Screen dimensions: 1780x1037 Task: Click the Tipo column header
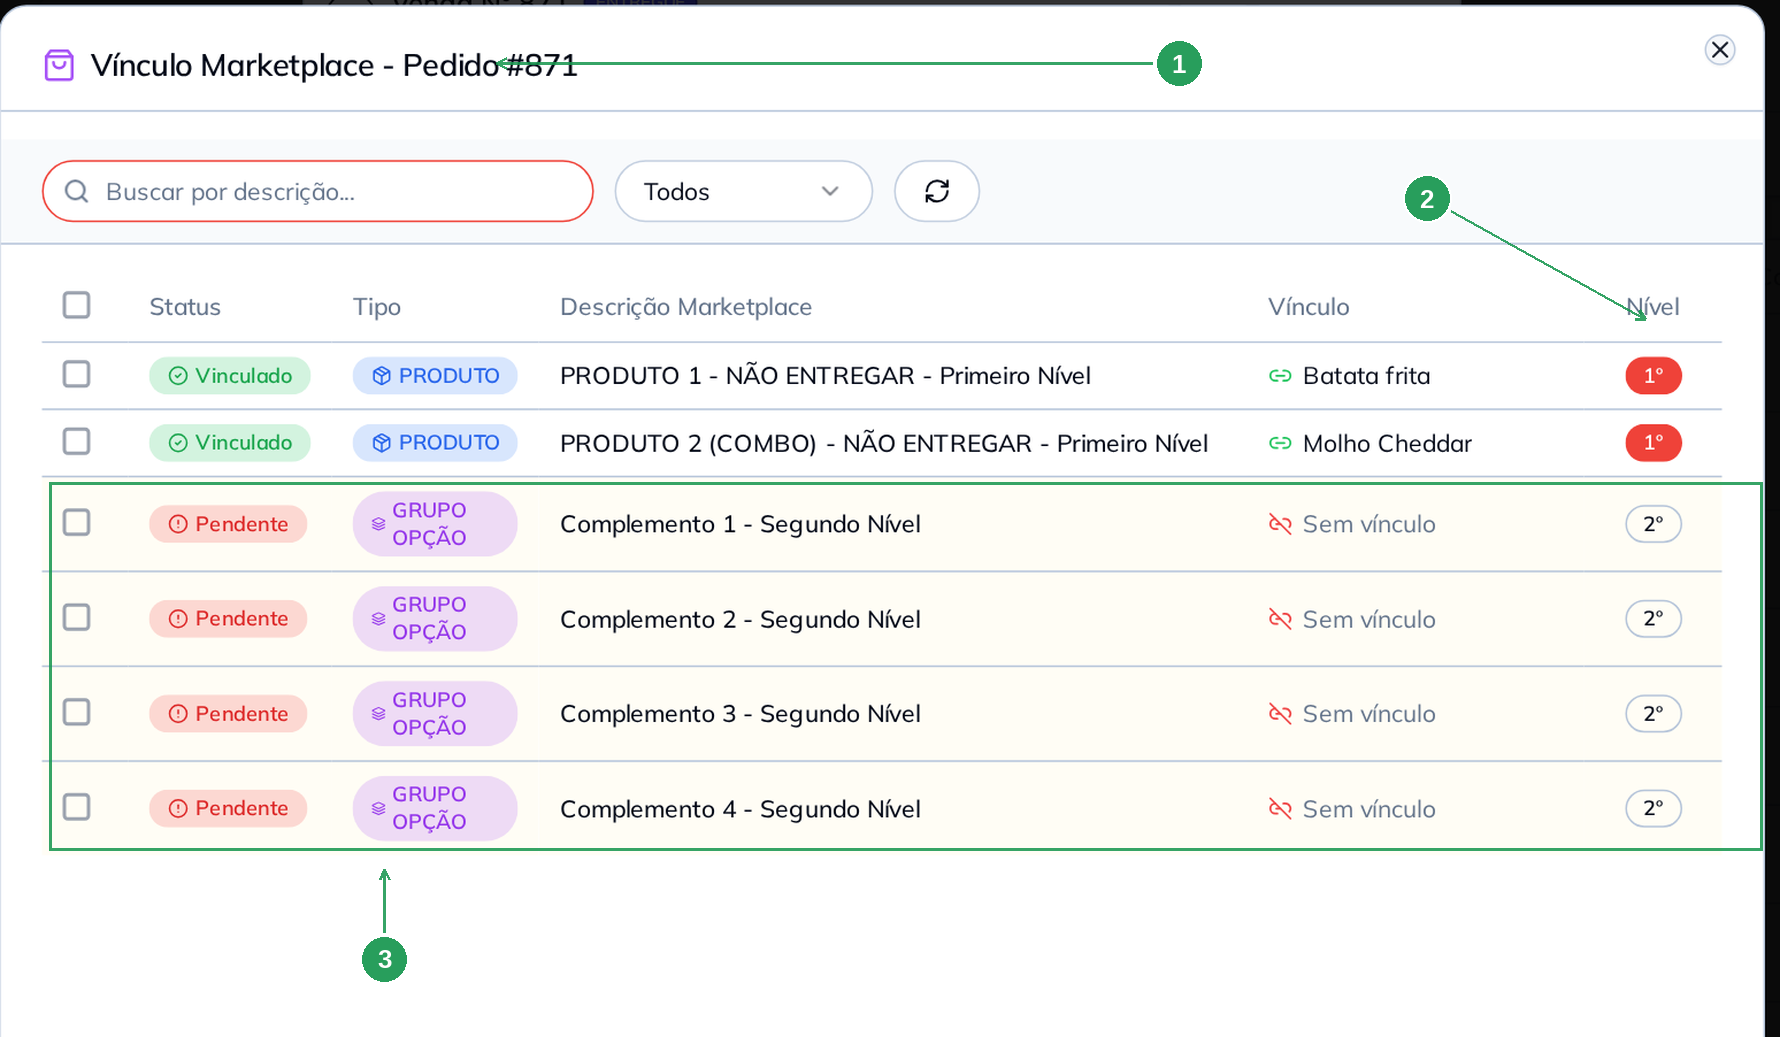(x=377, y=307)
